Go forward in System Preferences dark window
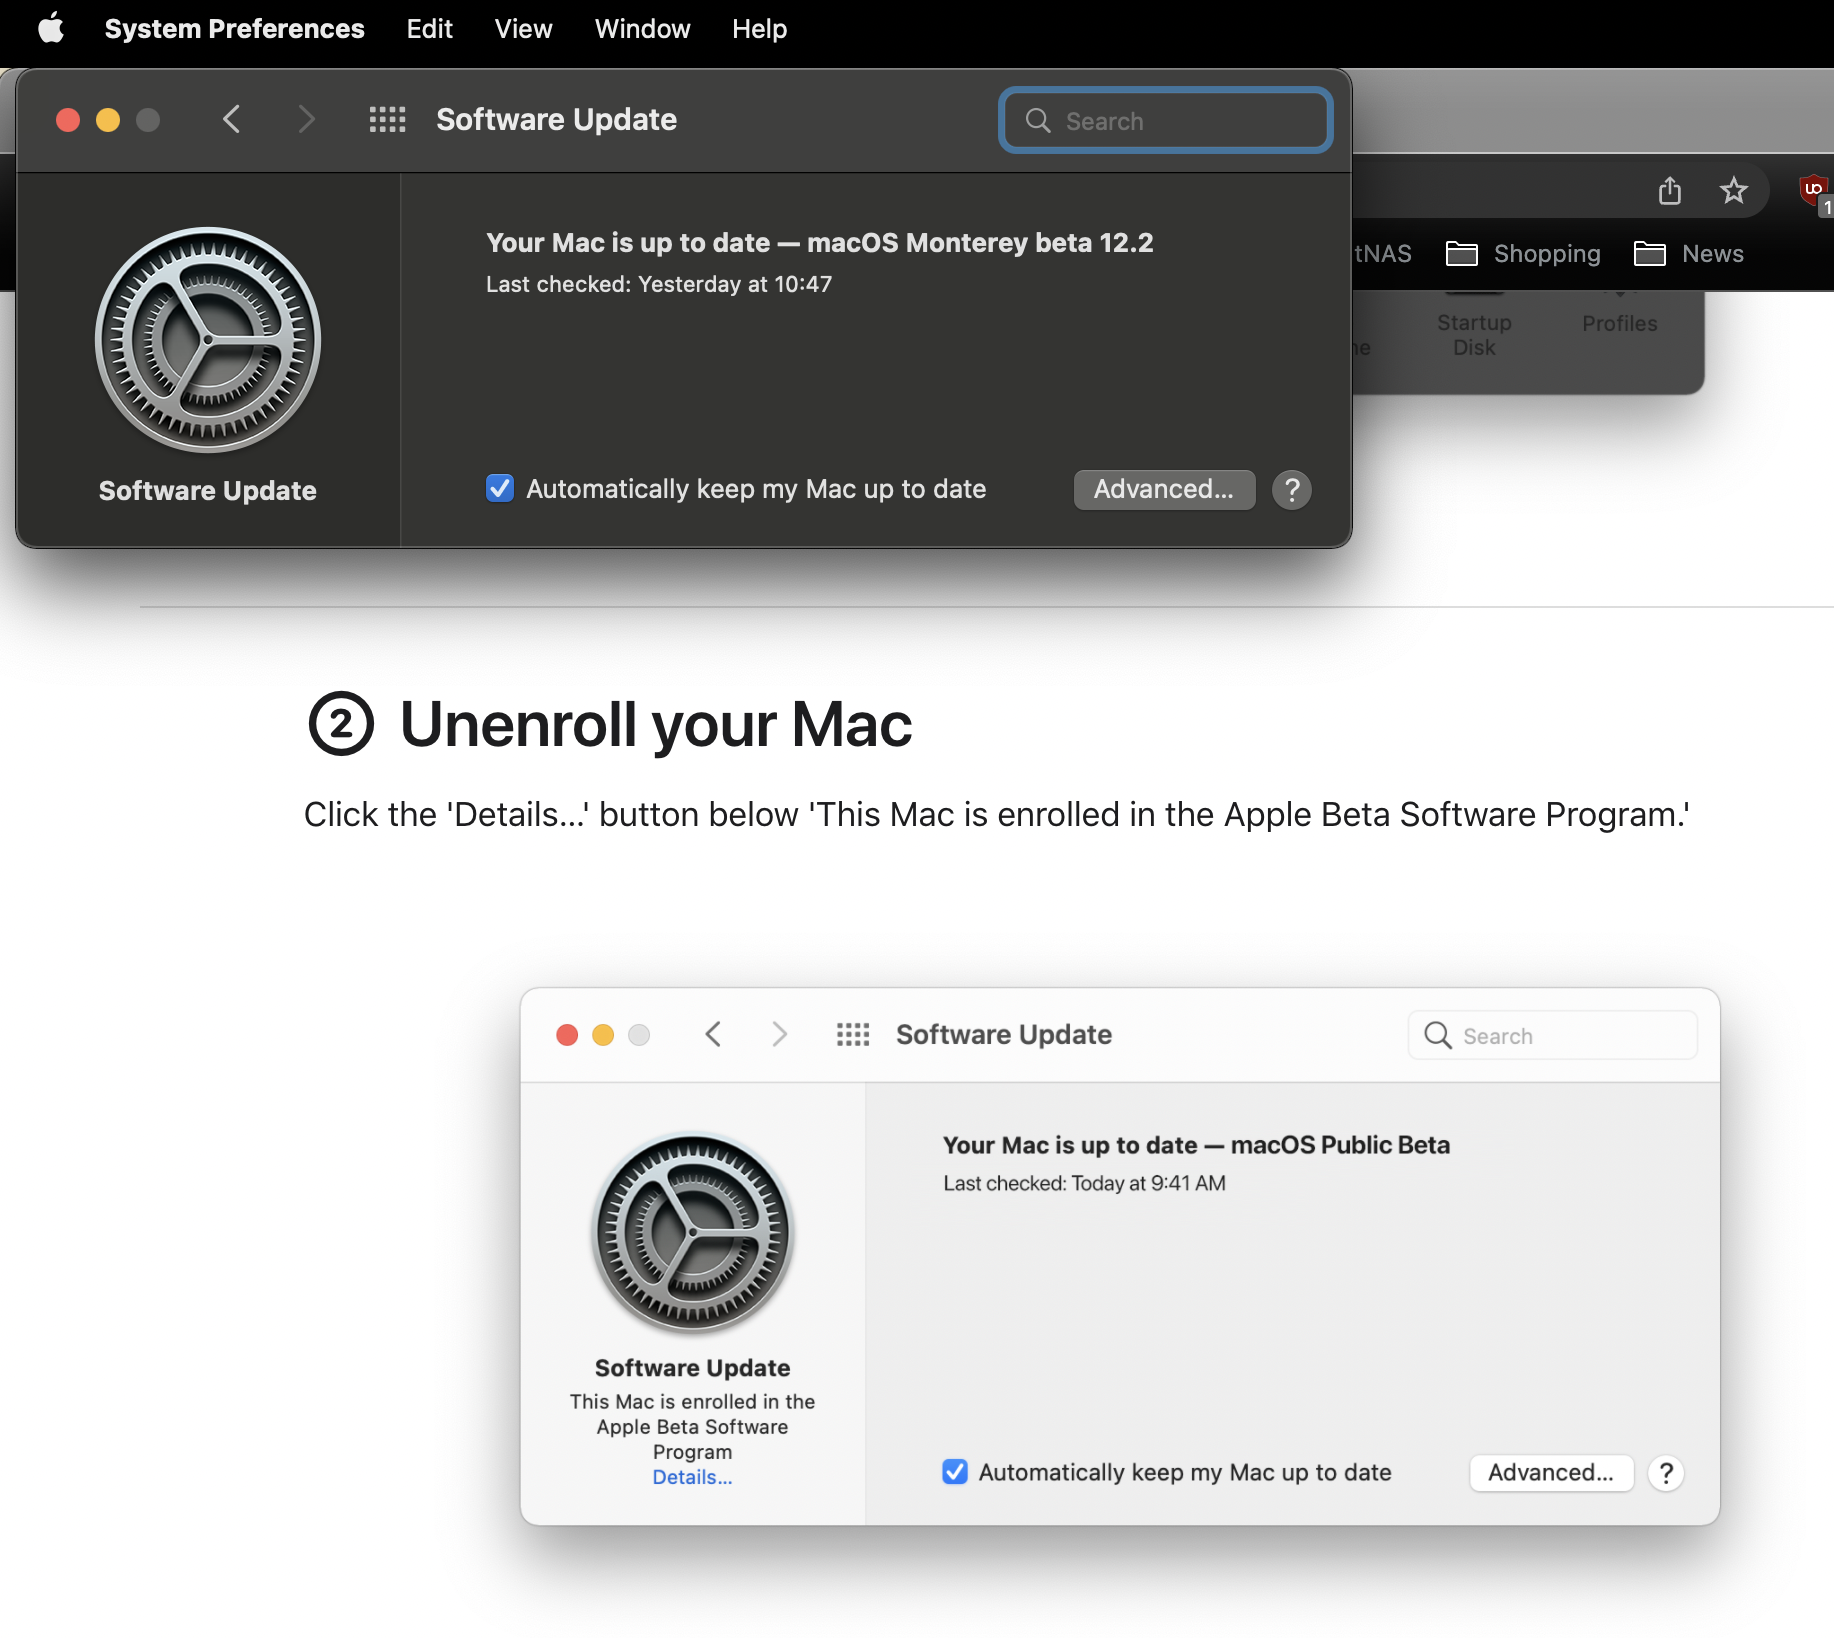 pos(306,120)
